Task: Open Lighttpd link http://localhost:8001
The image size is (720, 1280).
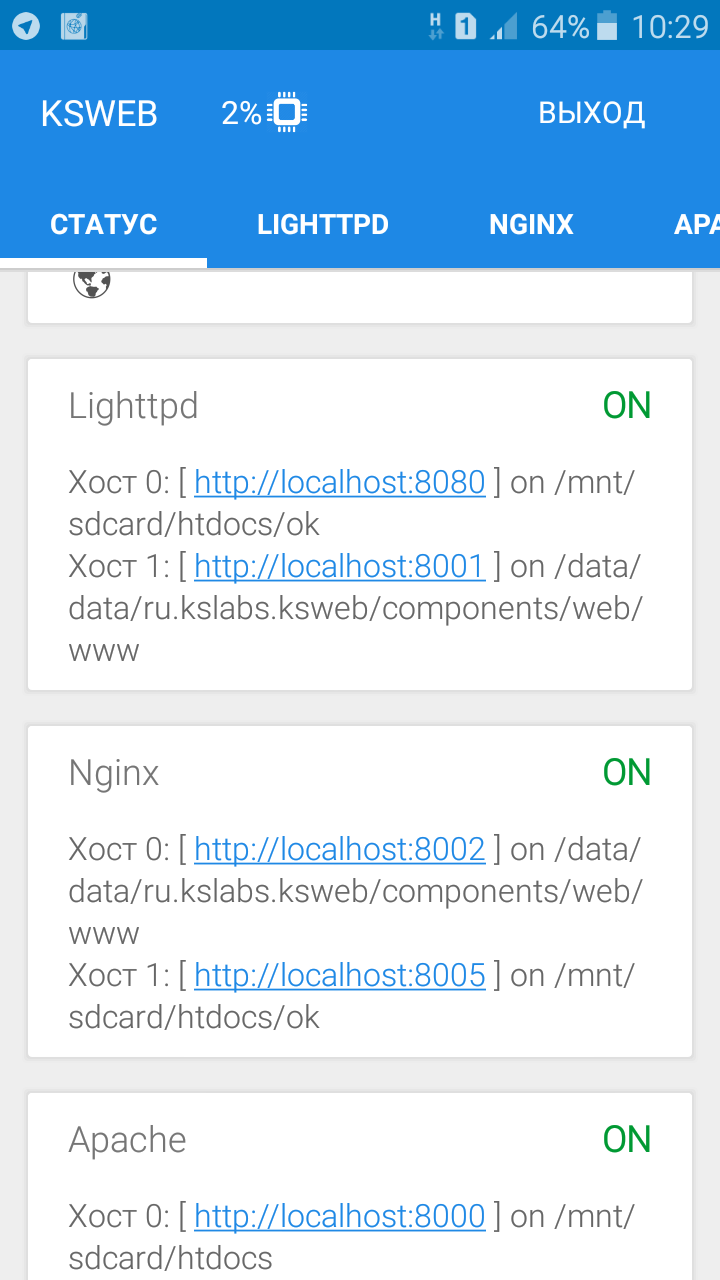Action: click(339, 567)
